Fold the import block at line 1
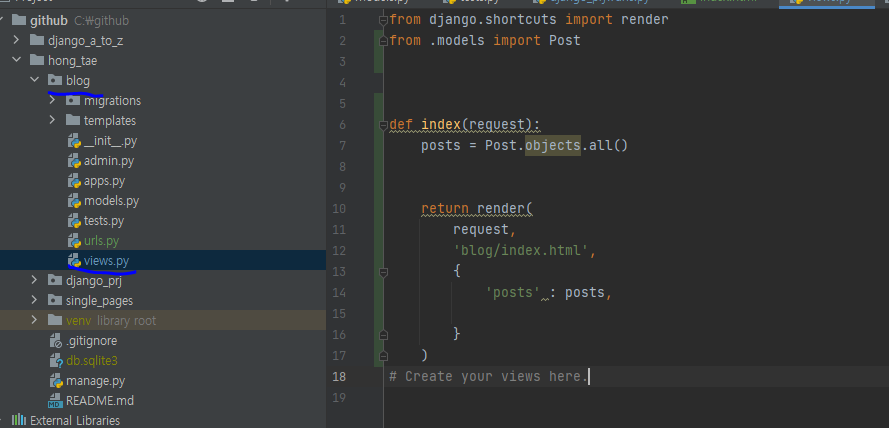Image resolution: width=889 pixels, height=428 pixels. pyautogui.click(x=383, y=20)
